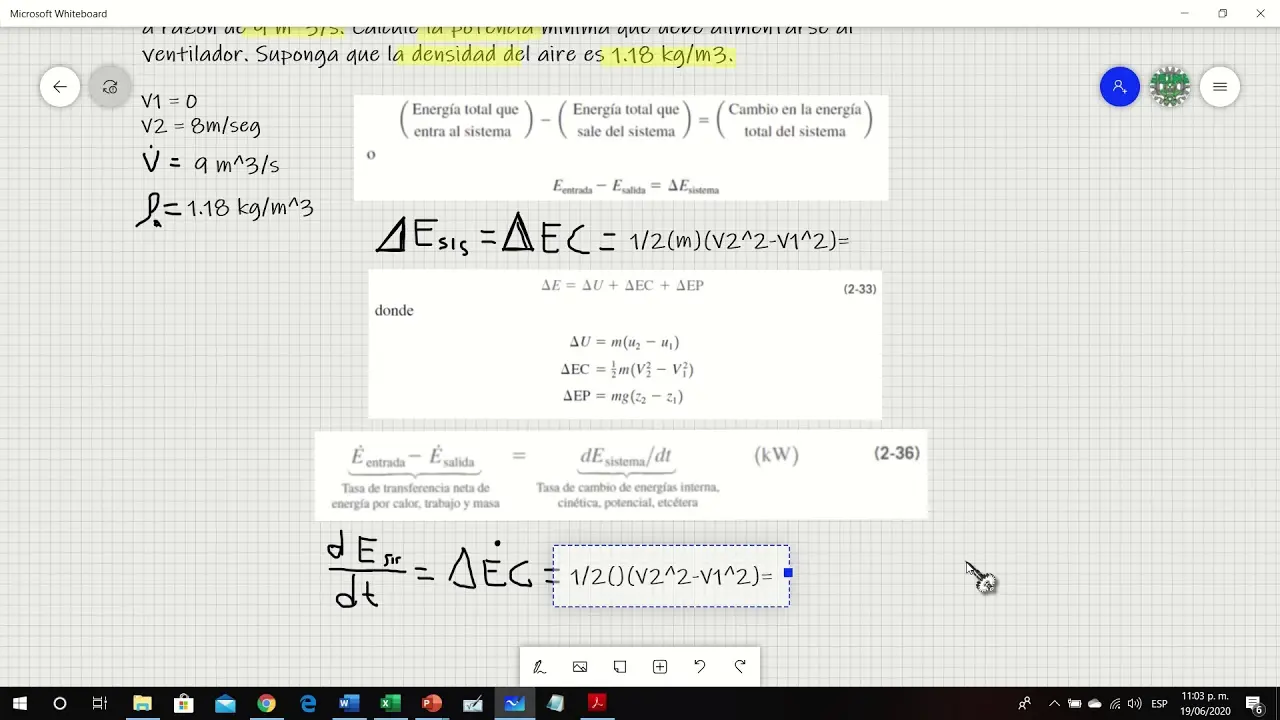Change the ESP input language
This screenshot has height=720, width=1280.
pyautogui.click(x=1159, y=704)
